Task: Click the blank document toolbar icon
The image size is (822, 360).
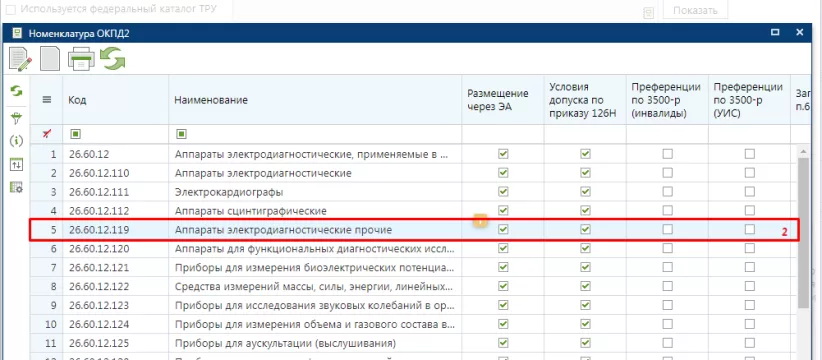Action: 50,59
